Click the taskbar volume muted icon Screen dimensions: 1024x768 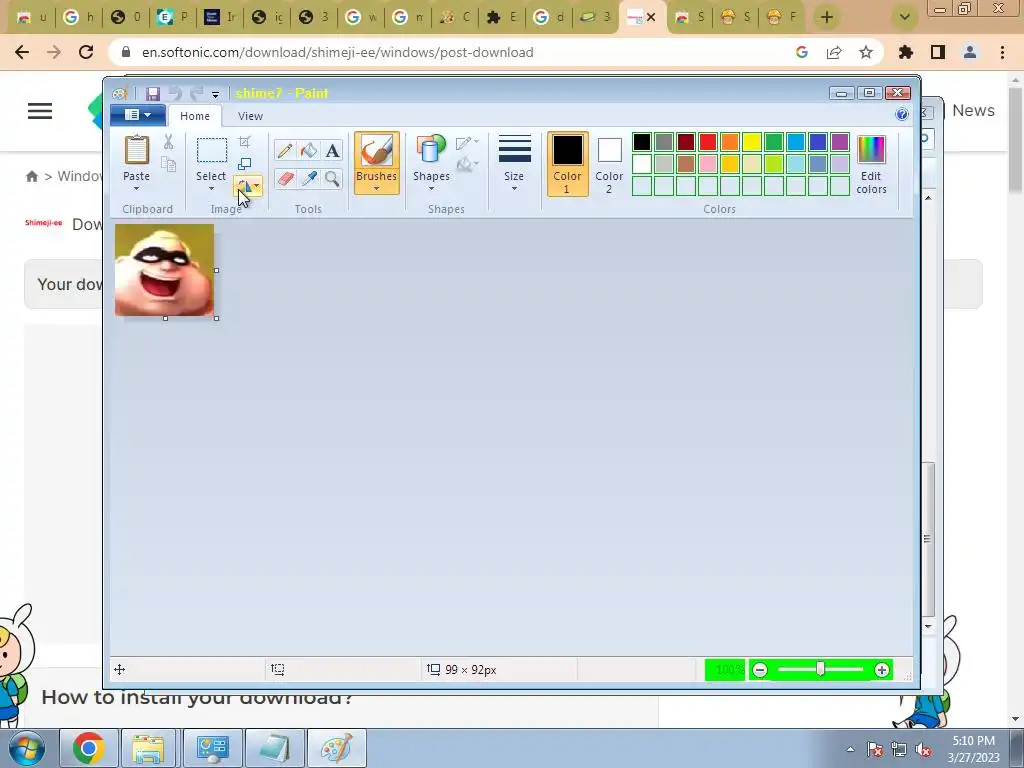tap(923, 750)
